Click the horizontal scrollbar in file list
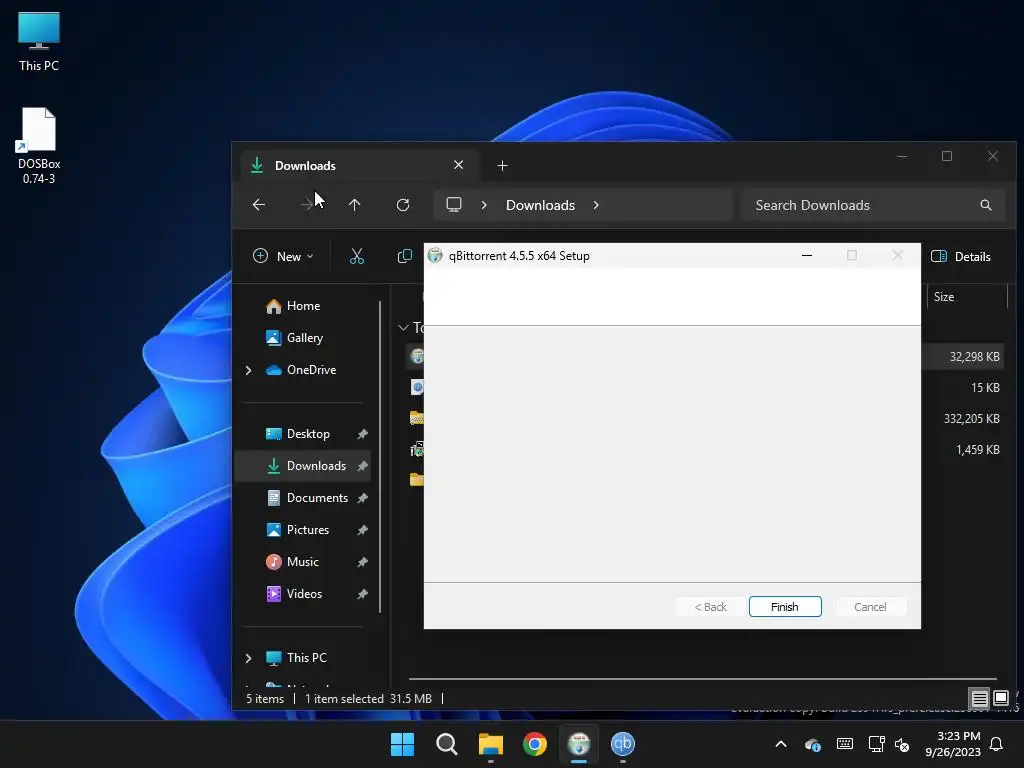1024x768 pixels. pyautogui.click(x=703, y=679)
